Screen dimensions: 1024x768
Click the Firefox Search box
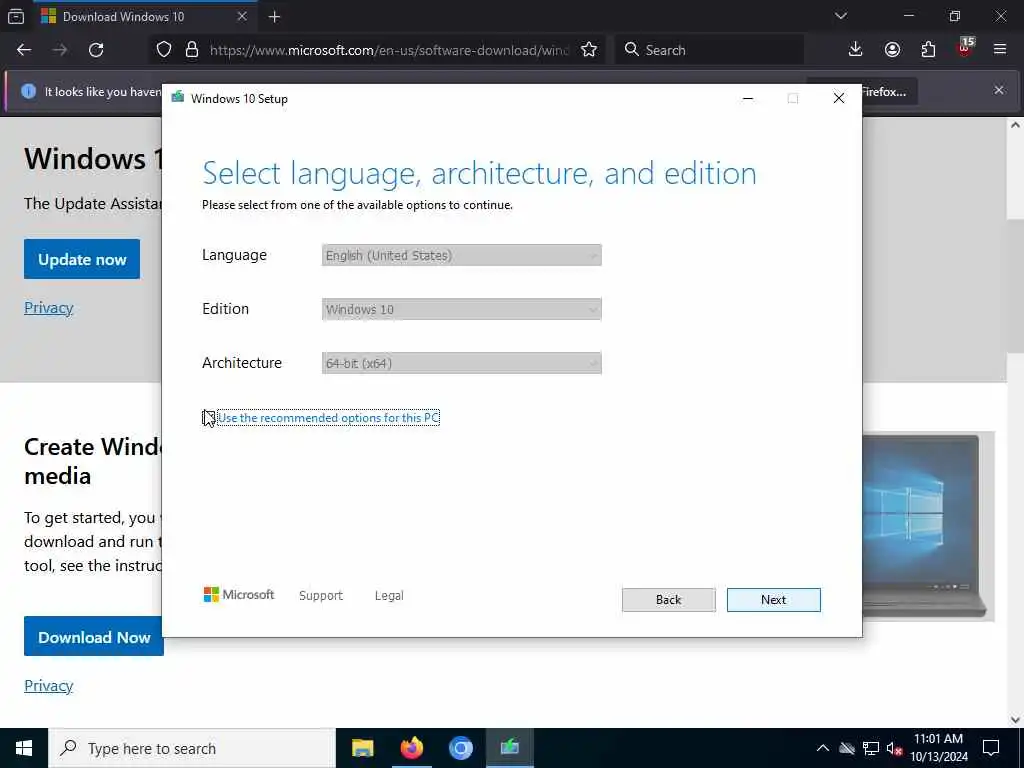[709, 50]
